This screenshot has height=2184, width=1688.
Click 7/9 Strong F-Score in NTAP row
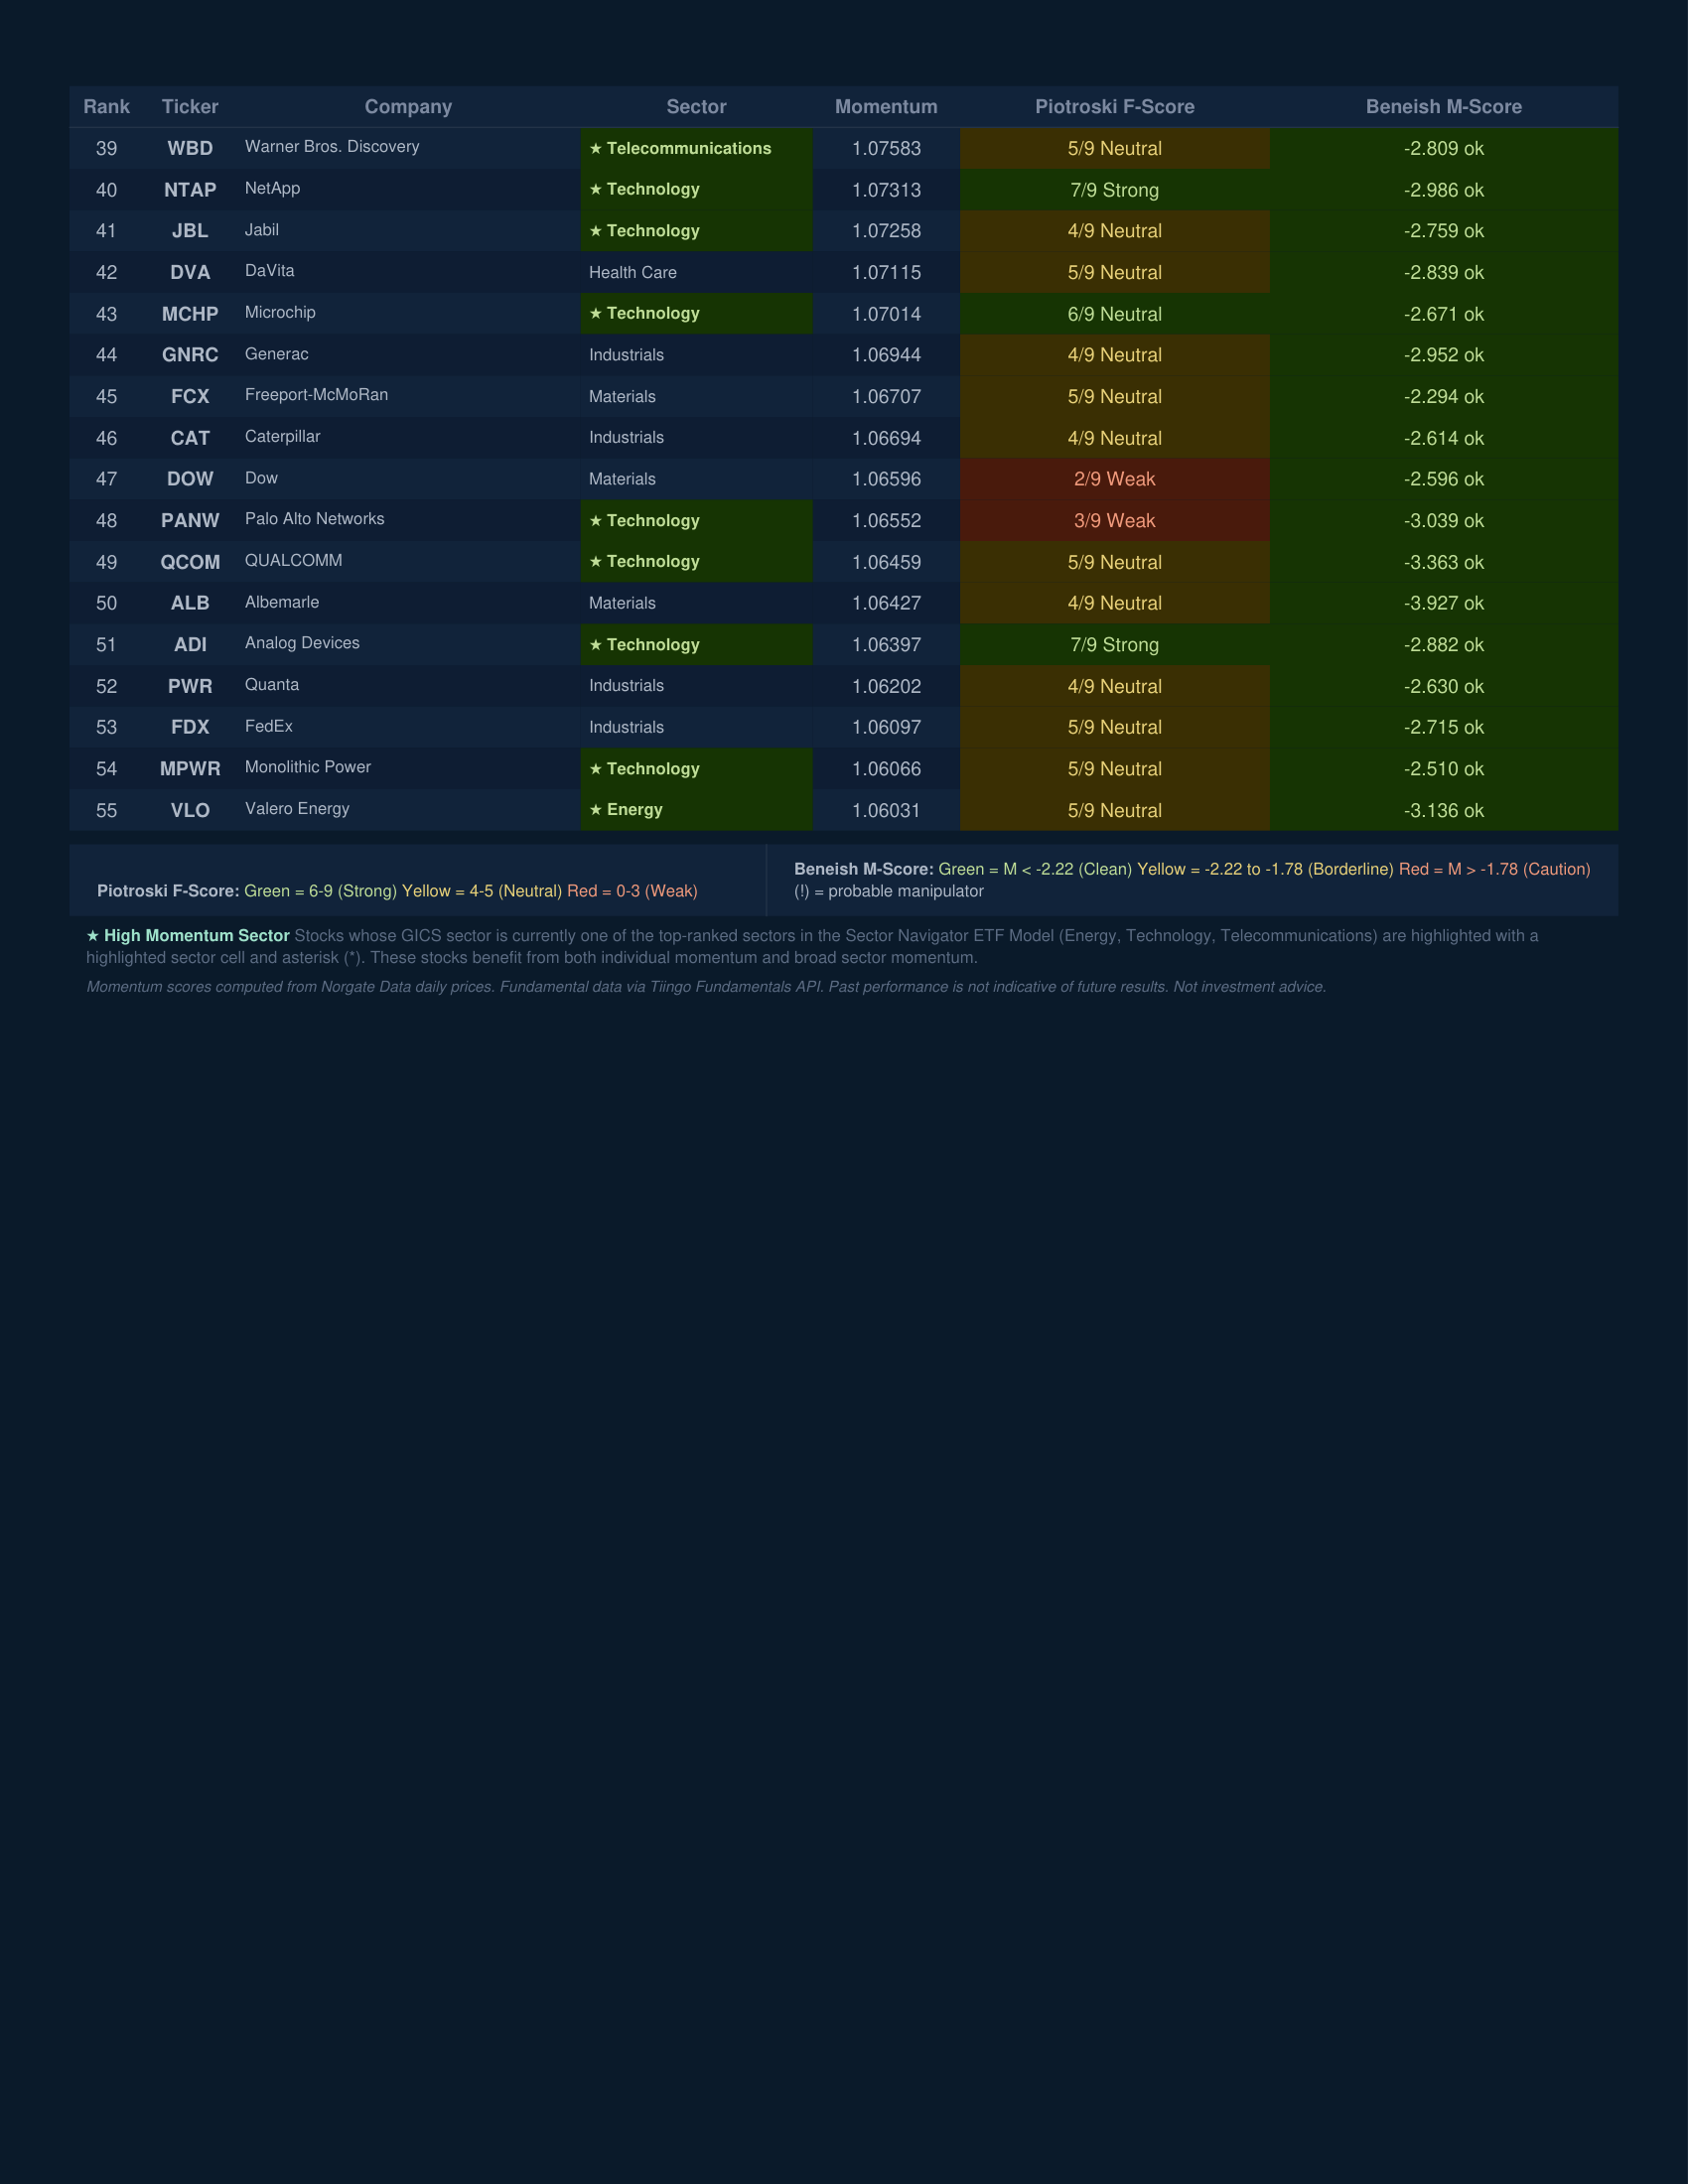pyautogui.click(x=1115, y=190)
